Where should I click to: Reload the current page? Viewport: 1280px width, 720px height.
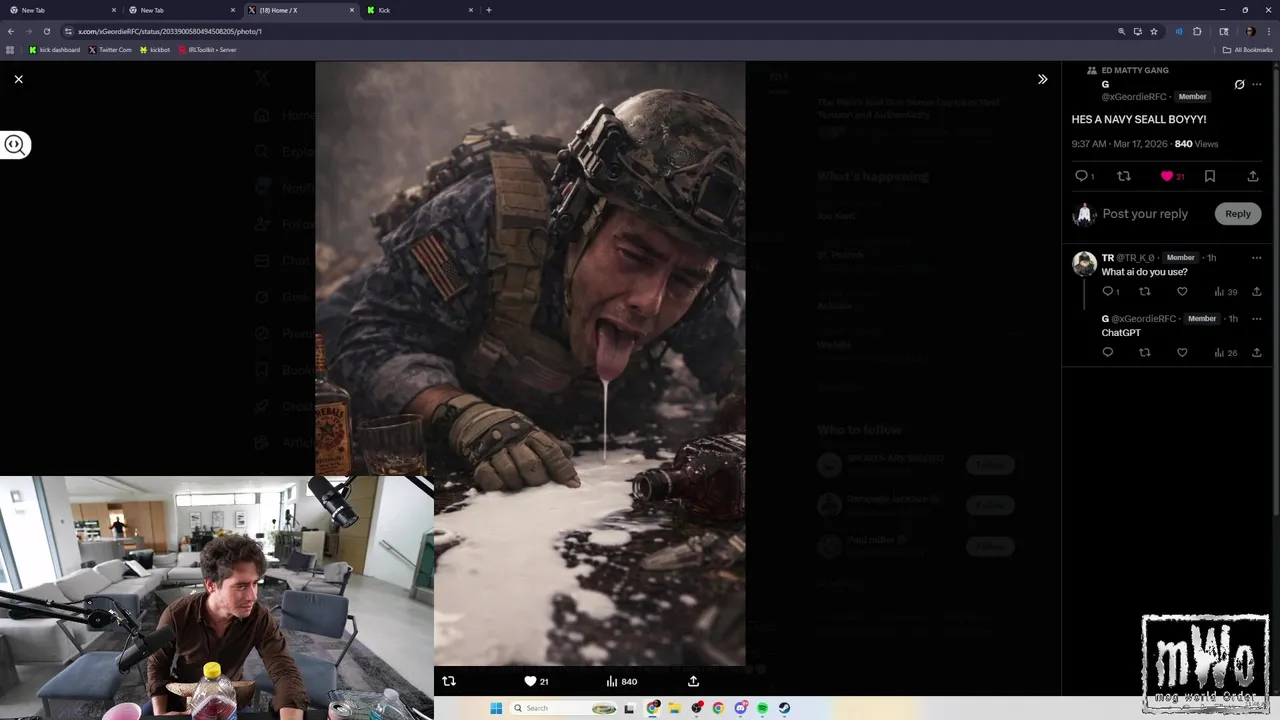pos(46,31)
